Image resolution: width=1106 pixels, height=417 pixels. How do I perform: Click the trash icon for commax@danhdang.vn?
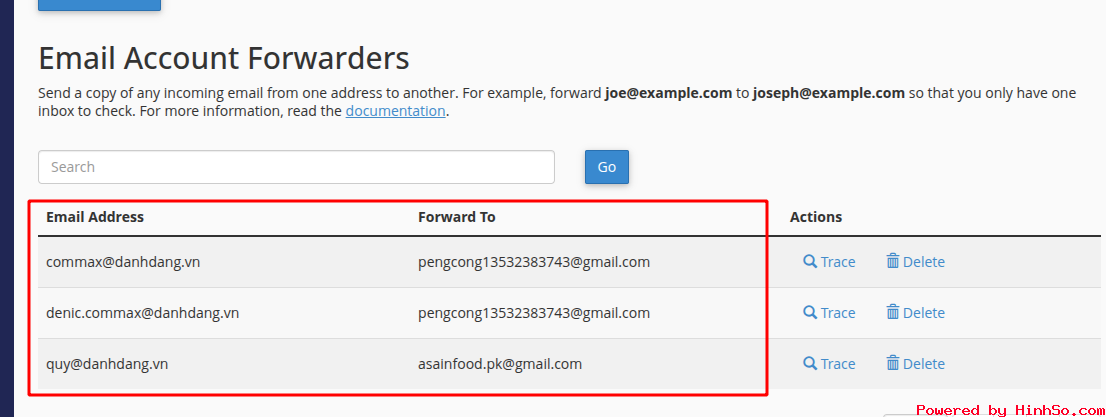pyautogui.click(x=893, y=262)
